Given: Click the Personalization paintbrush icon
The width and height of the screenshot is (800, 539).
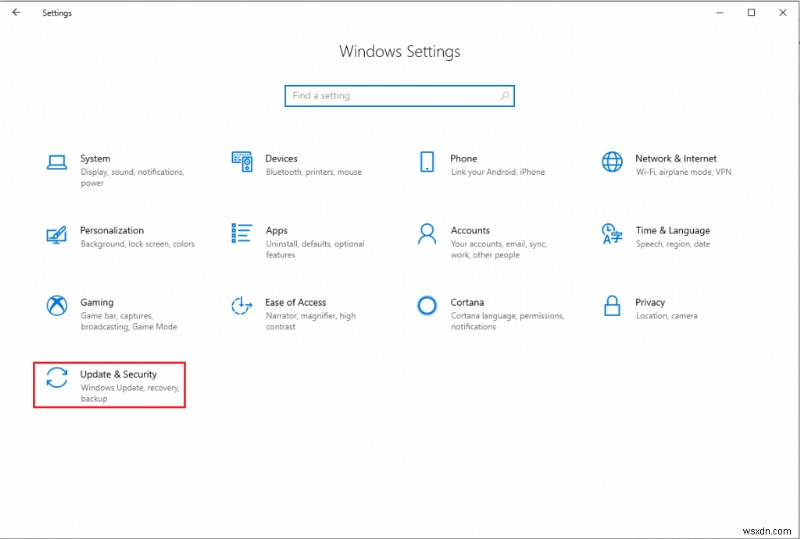Looking at the screenshot, I should coord(57,235).
